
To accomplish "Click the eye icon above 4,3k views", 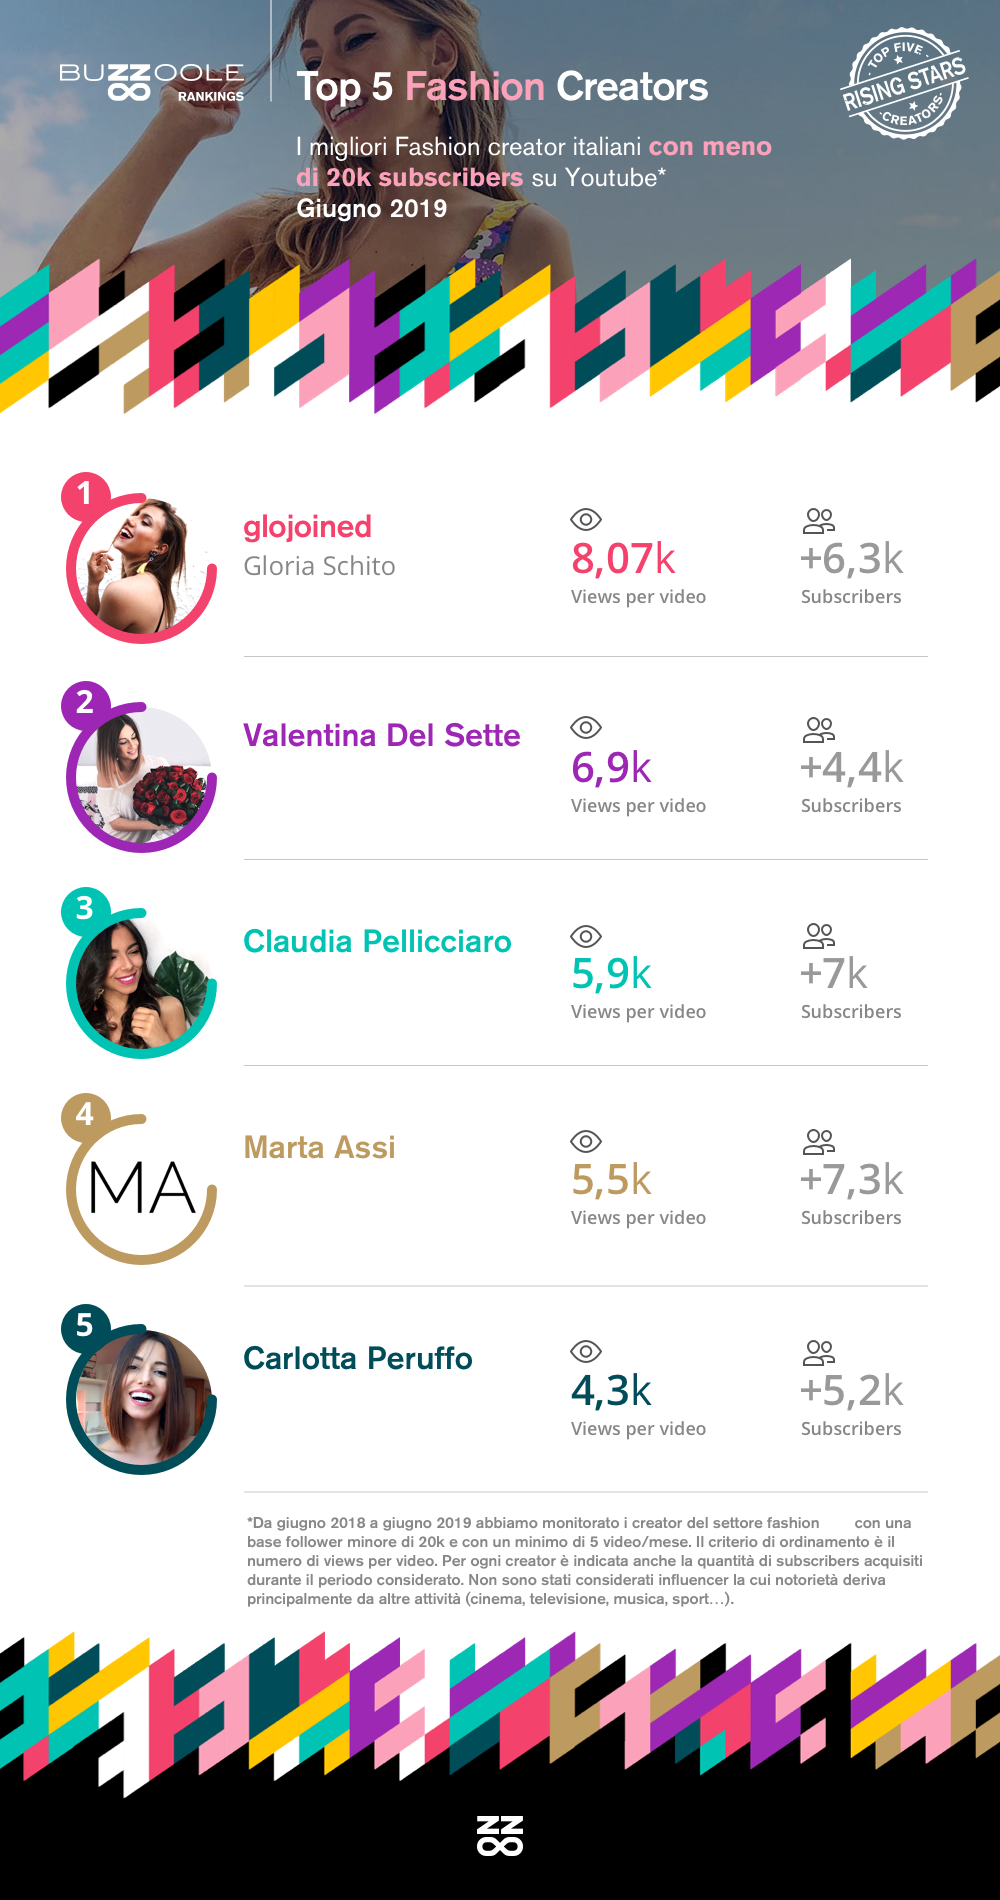I will (585, 1351).
